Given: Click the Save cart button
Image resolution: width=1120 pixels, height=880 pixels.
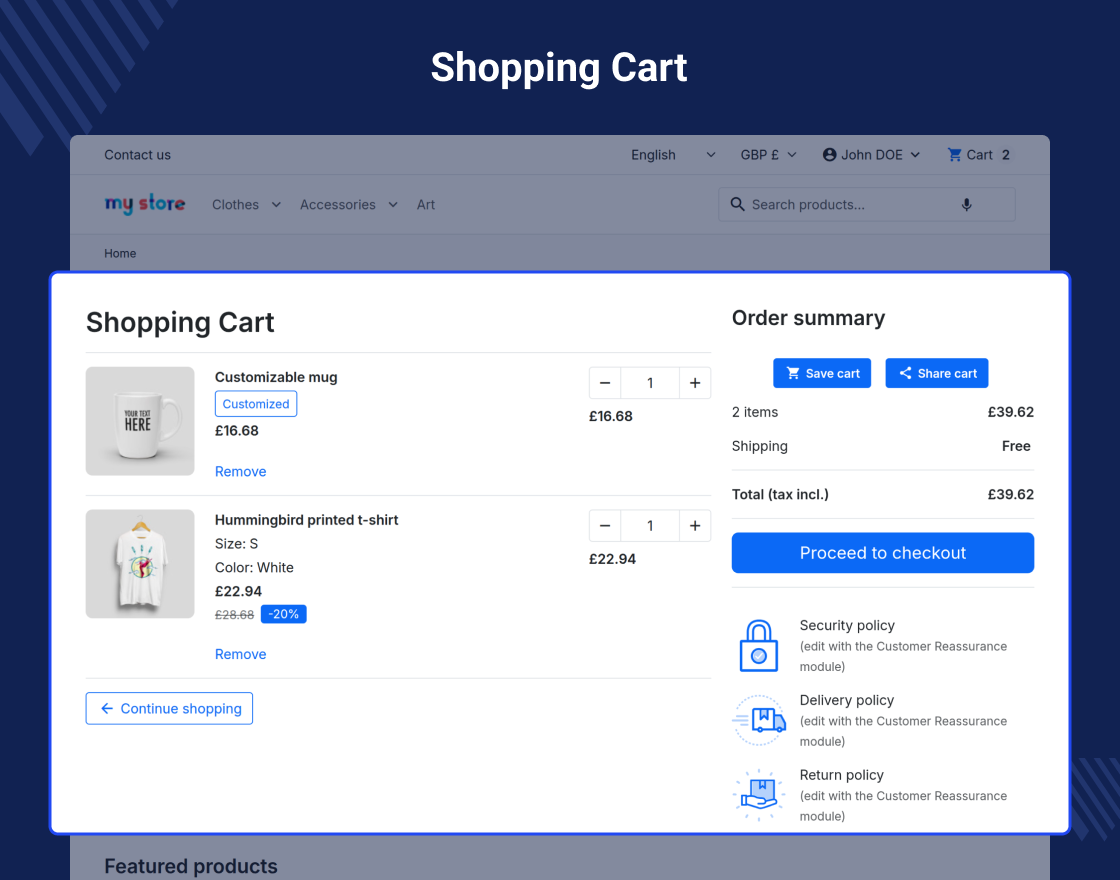Looking at the screenshot, I should pos(822,374).
